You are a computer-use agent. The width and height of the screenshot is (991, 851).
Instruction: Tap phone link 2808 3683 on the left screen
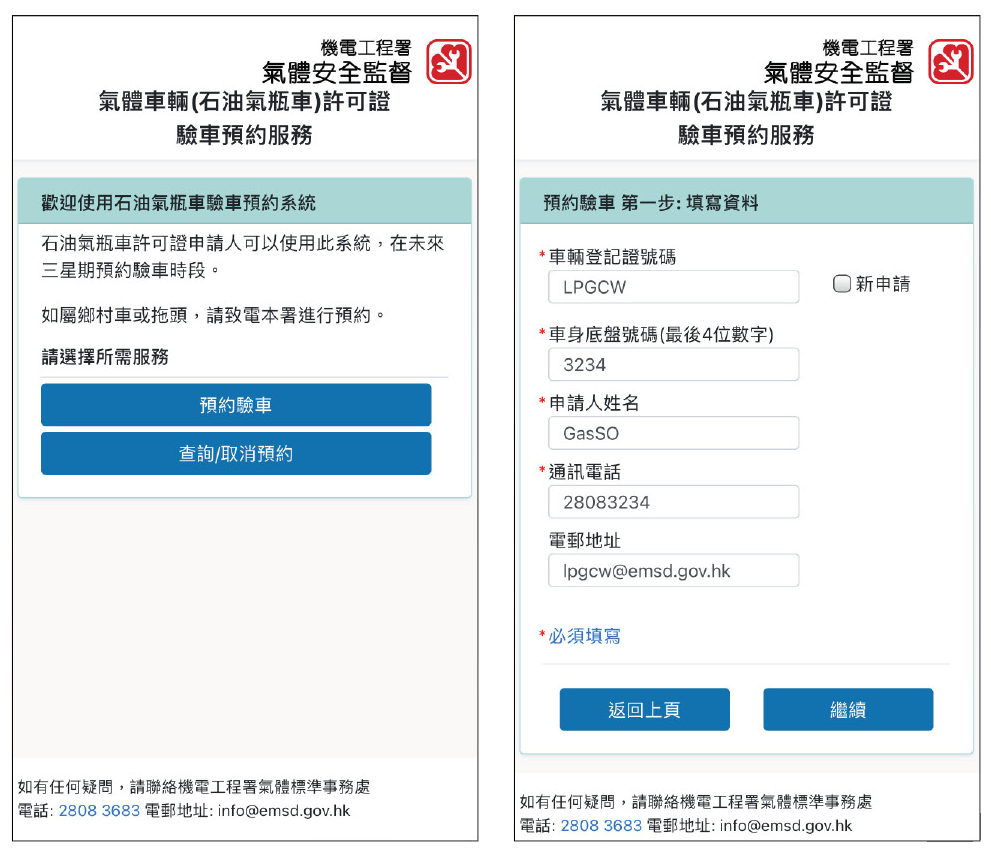coord(99,811)
